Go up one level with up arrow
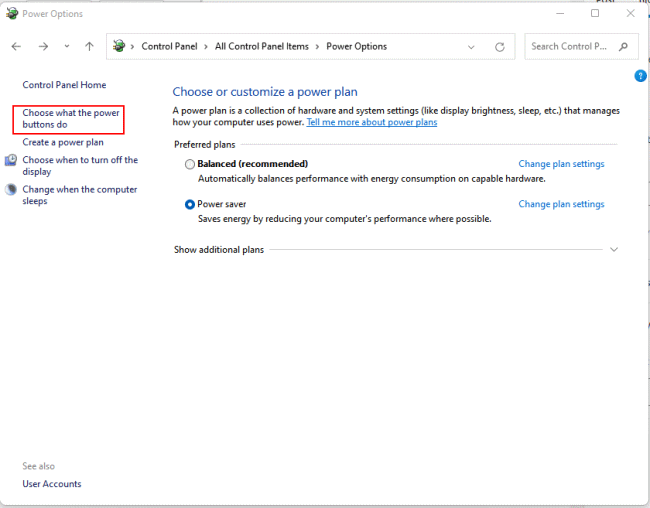Screen dimensions: 650x508 point(90,46)
